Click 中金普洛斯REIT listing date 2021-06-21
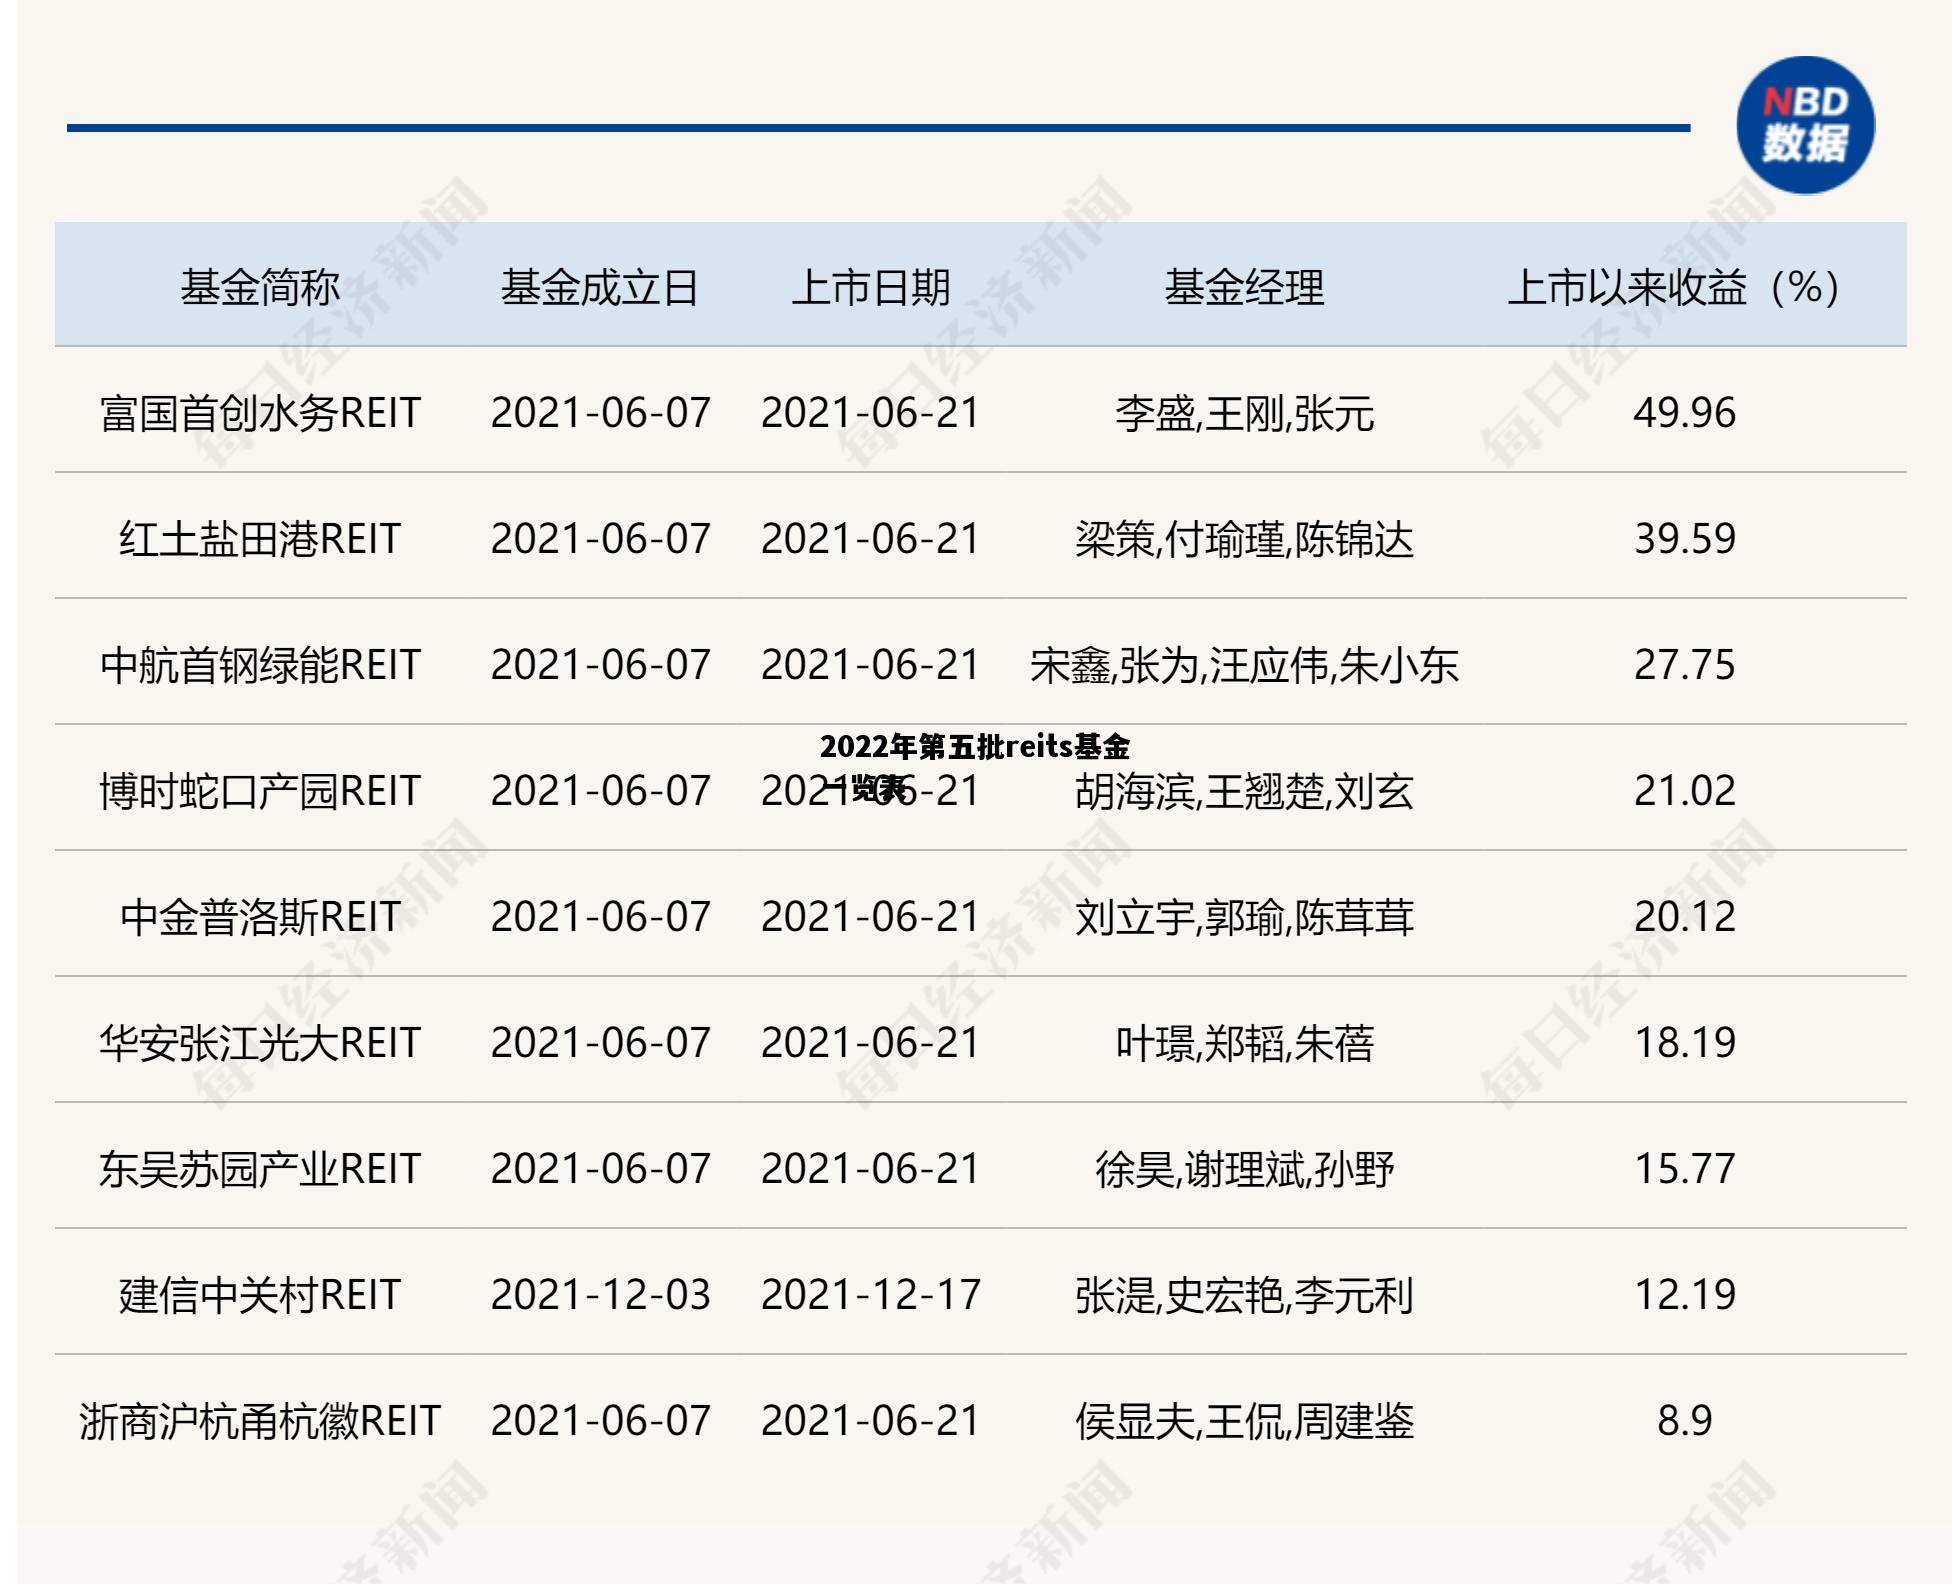Screen dimensions: 1952x1584 point(871,917)
